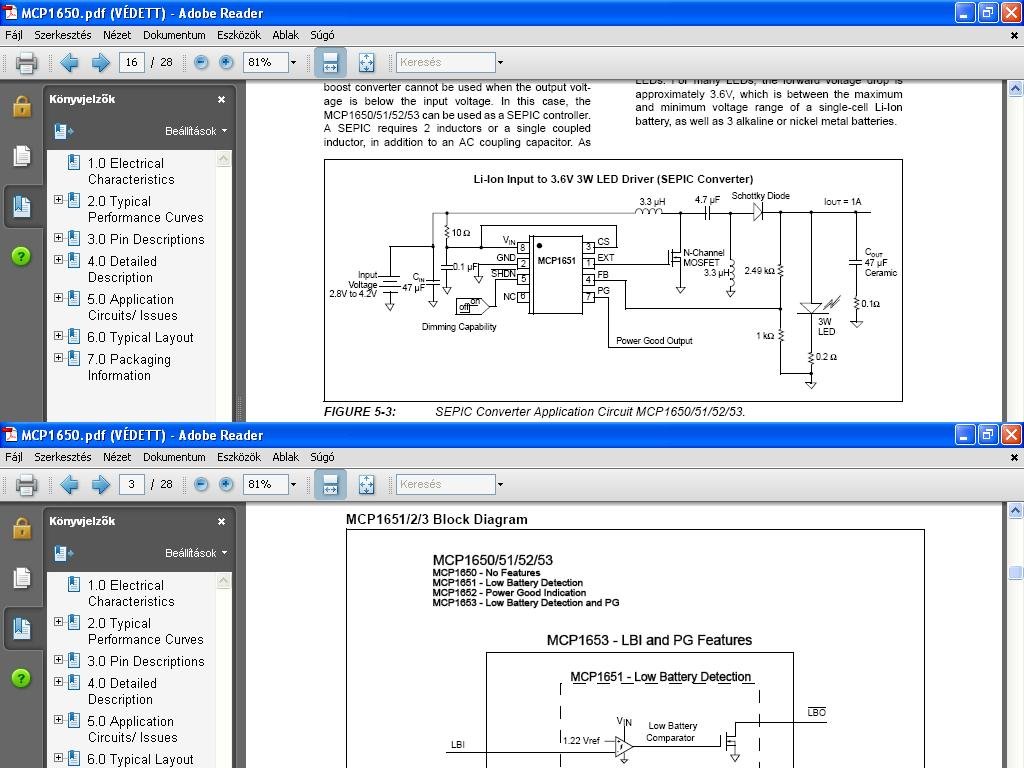Zoom out in bottom Adobe Reader window
The width and height of the screenshot is (1024, 768).
pos(201,485)
